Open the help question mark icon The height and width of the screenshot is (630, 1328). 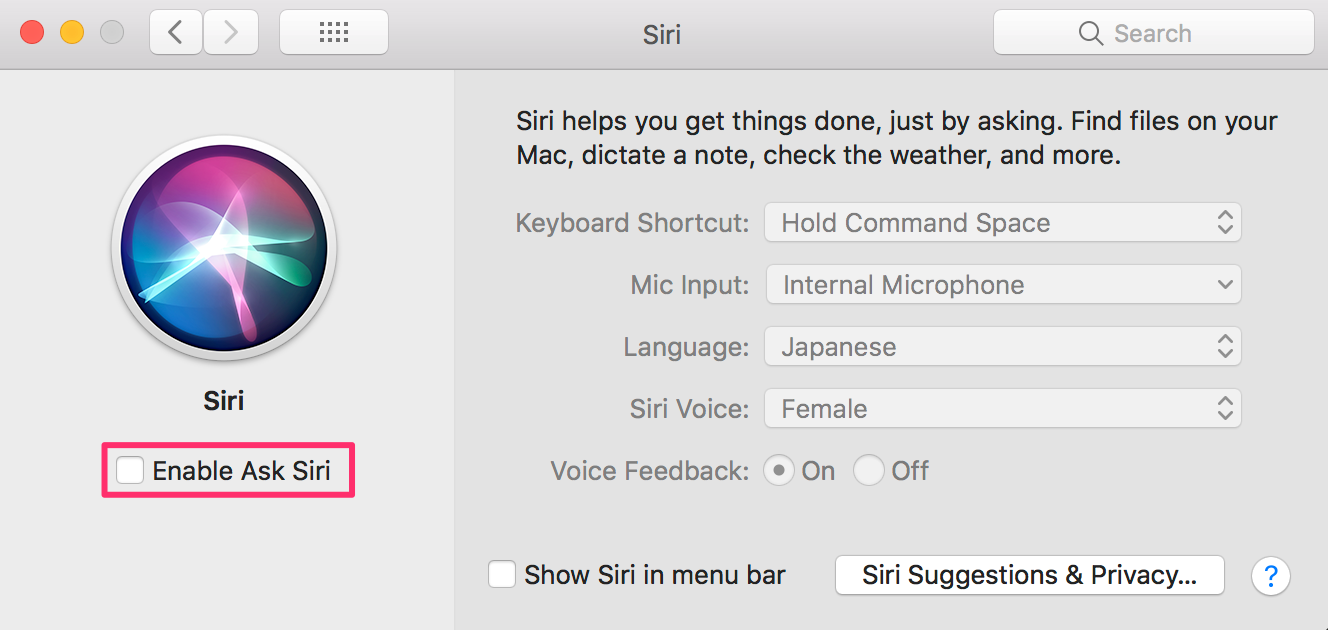(1271, 575)
